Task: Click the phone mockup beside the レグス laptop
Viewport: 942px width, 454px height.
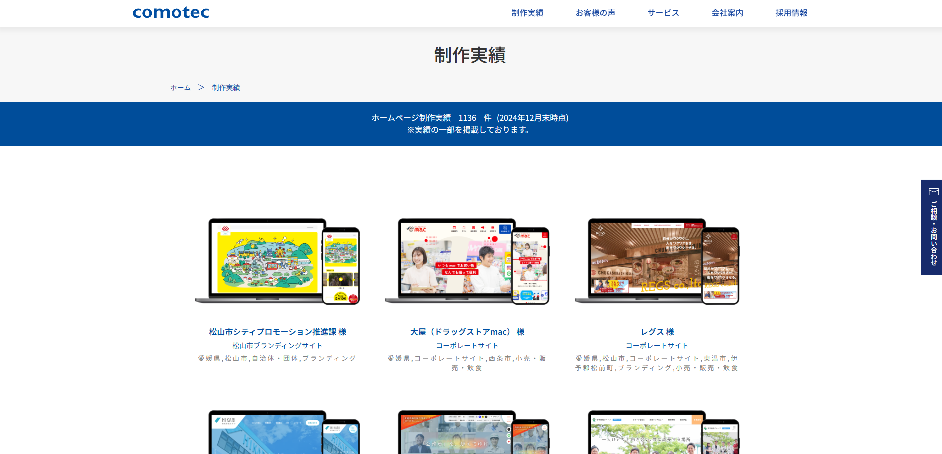Action: [720, 265]
